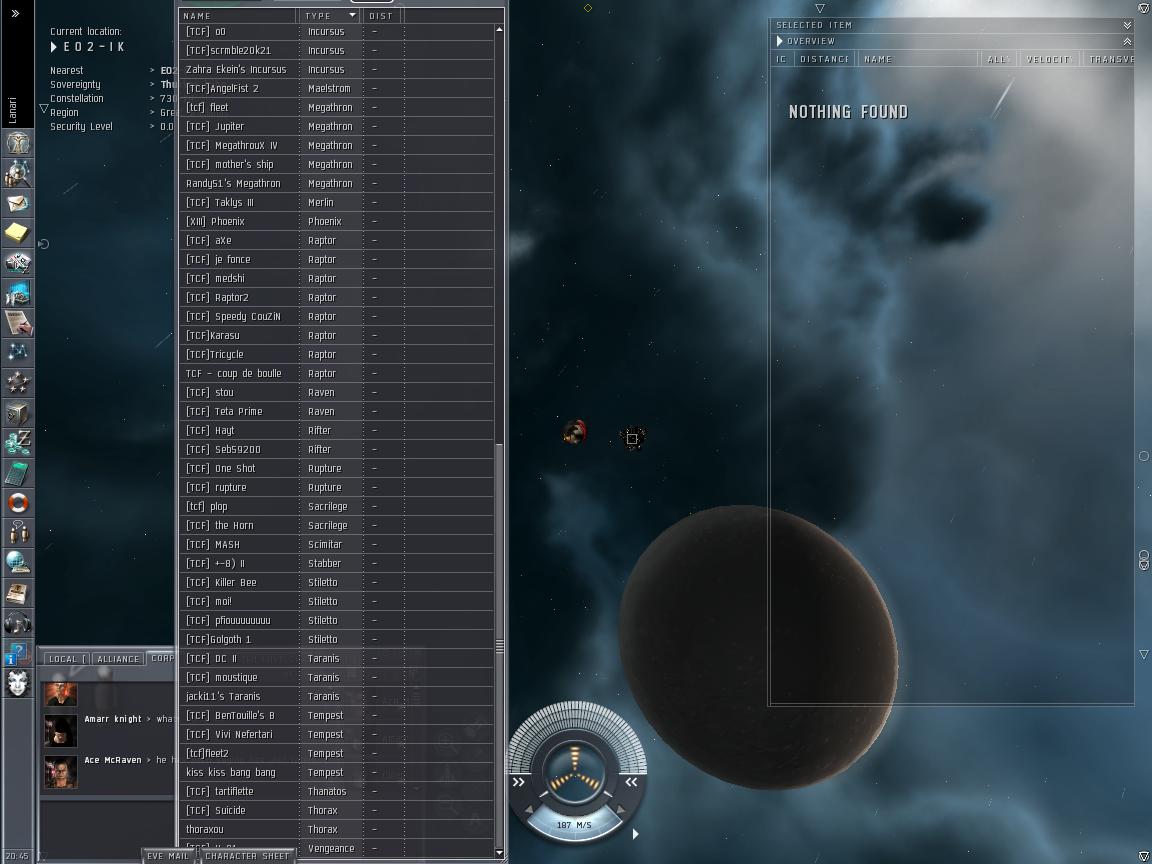Open the character sheet Vitruvian-man sidebar icon
This screenshot has width=1152, height=864.
[x=18, y=143]
